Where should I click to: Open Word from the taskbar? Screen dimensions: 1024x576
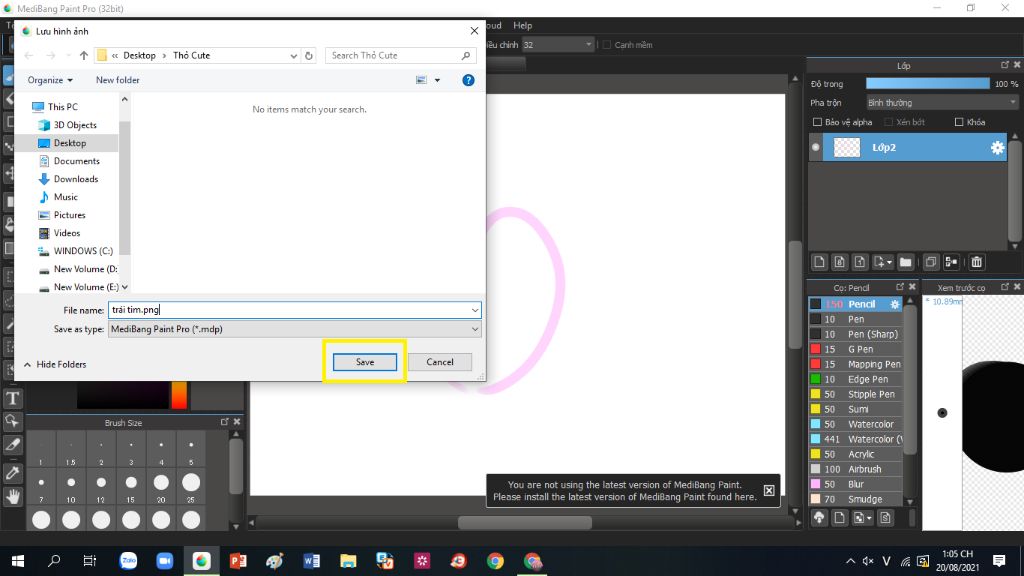[x=312, y=560]
